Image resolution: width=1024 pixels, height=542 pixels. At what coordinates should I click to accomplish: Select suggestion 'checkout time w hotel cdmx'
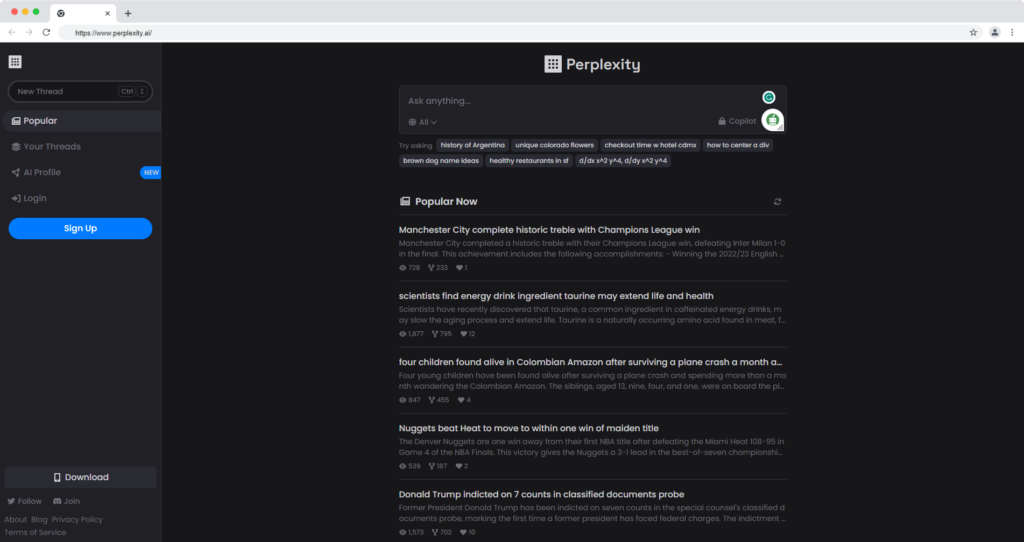pyautogui.click(x=650, y=145)
